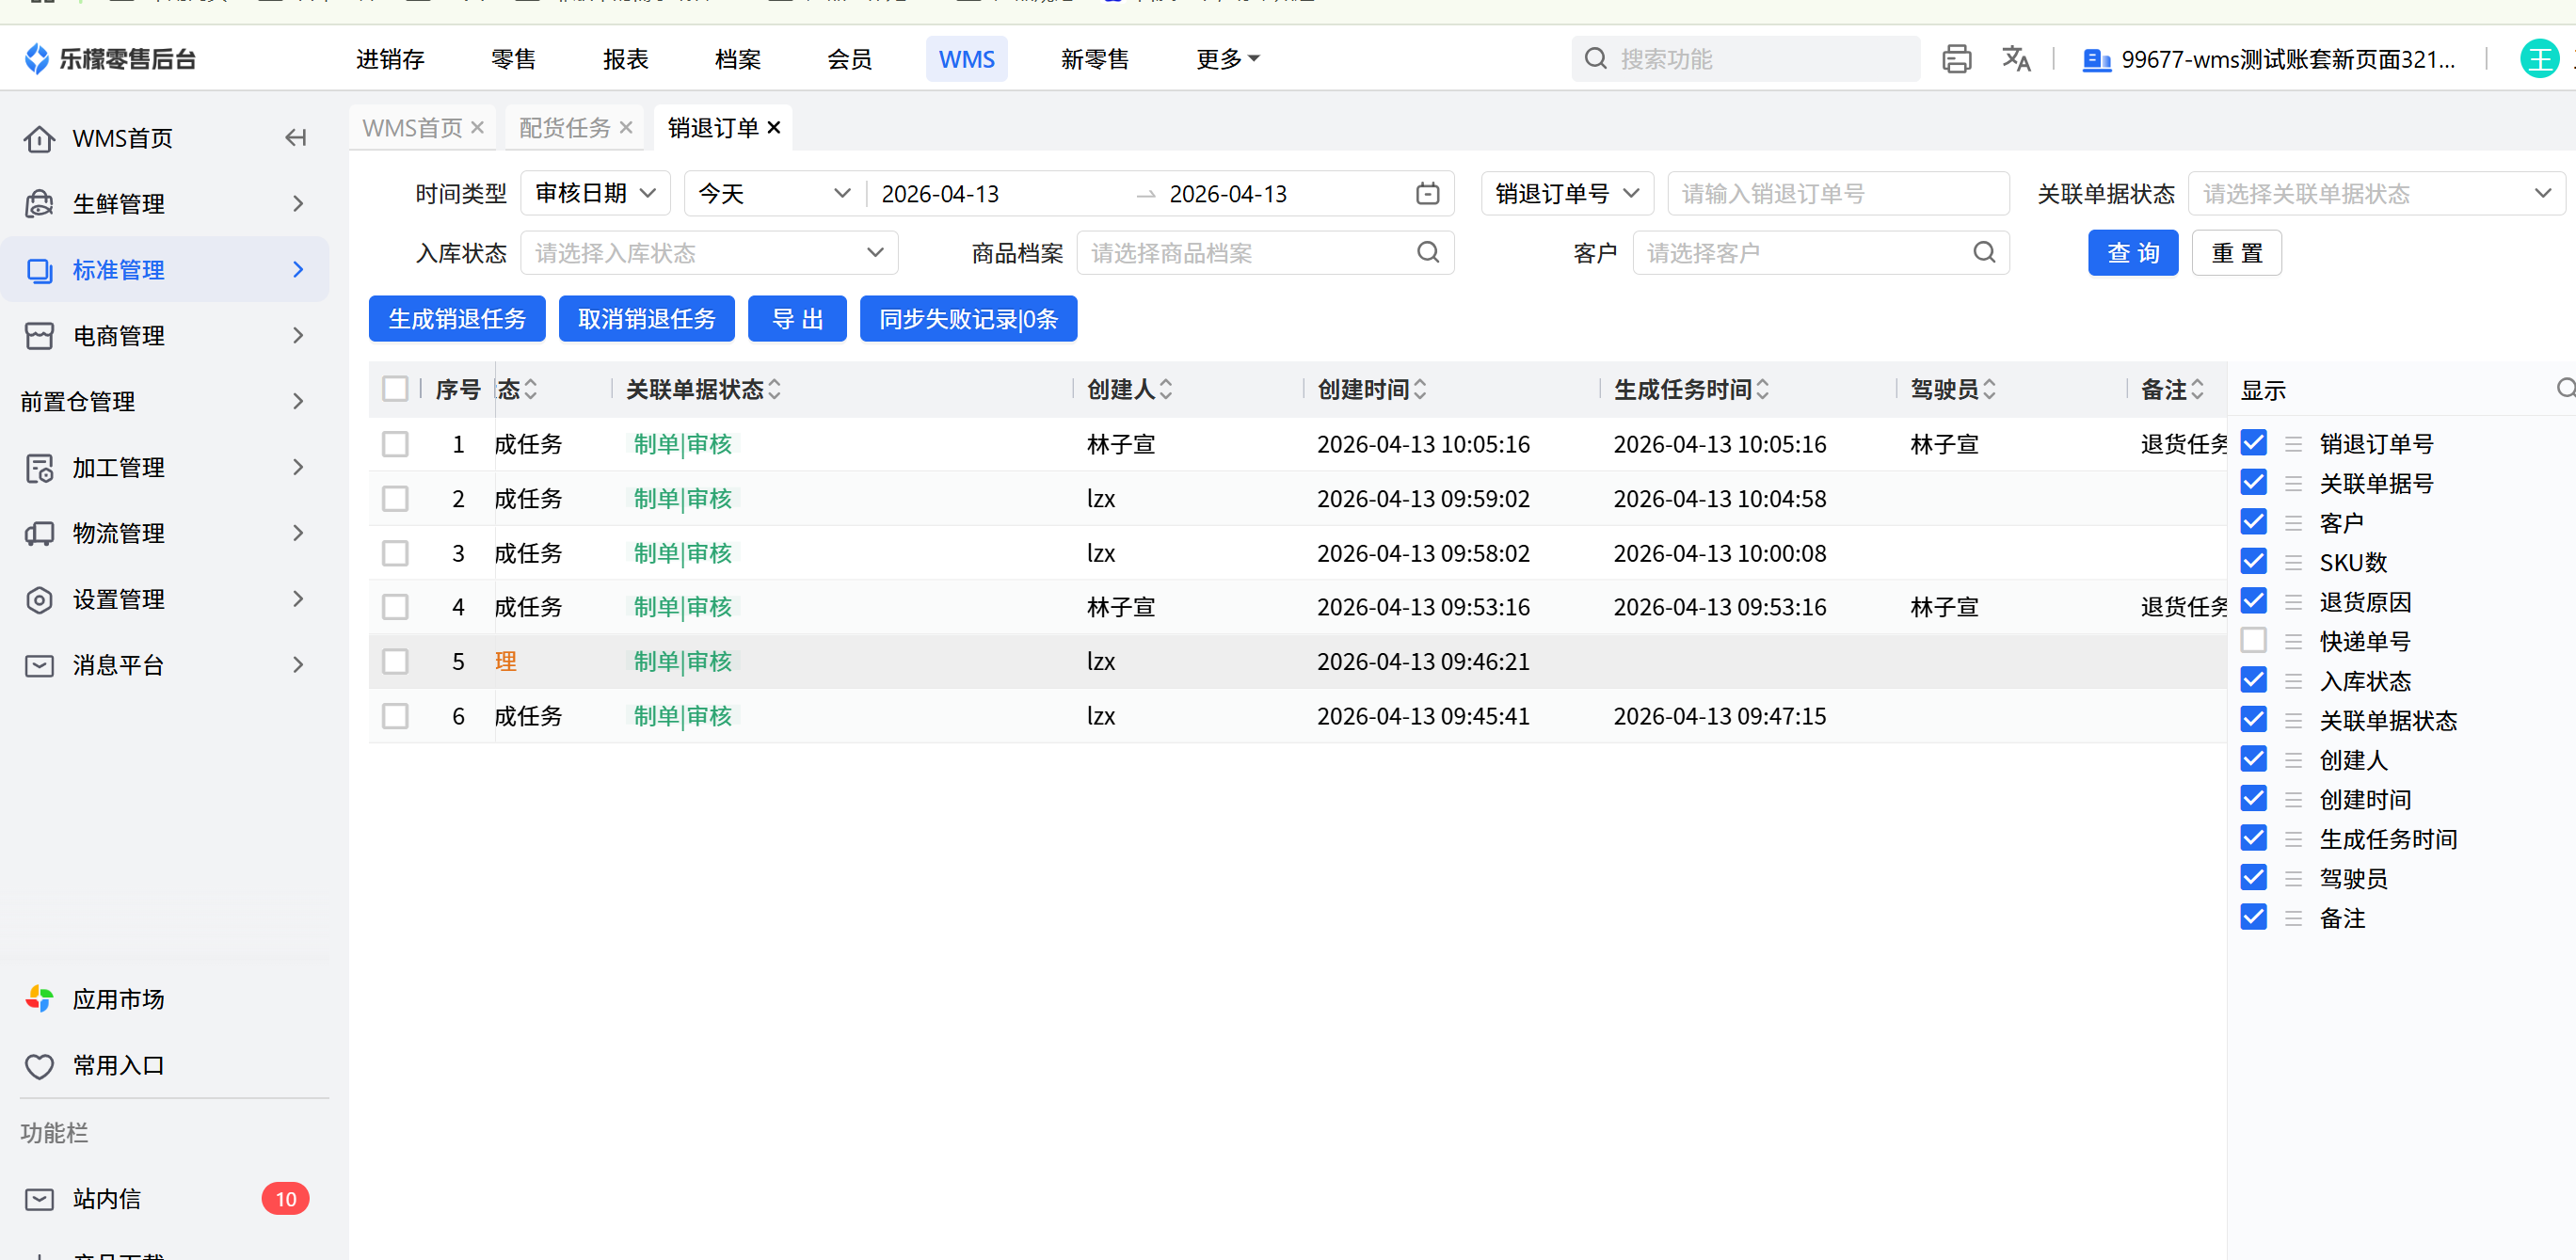This screenshot has height=1260, width=2576.
Task: Open the date range calendar icon
Action: pos(1427,194)
